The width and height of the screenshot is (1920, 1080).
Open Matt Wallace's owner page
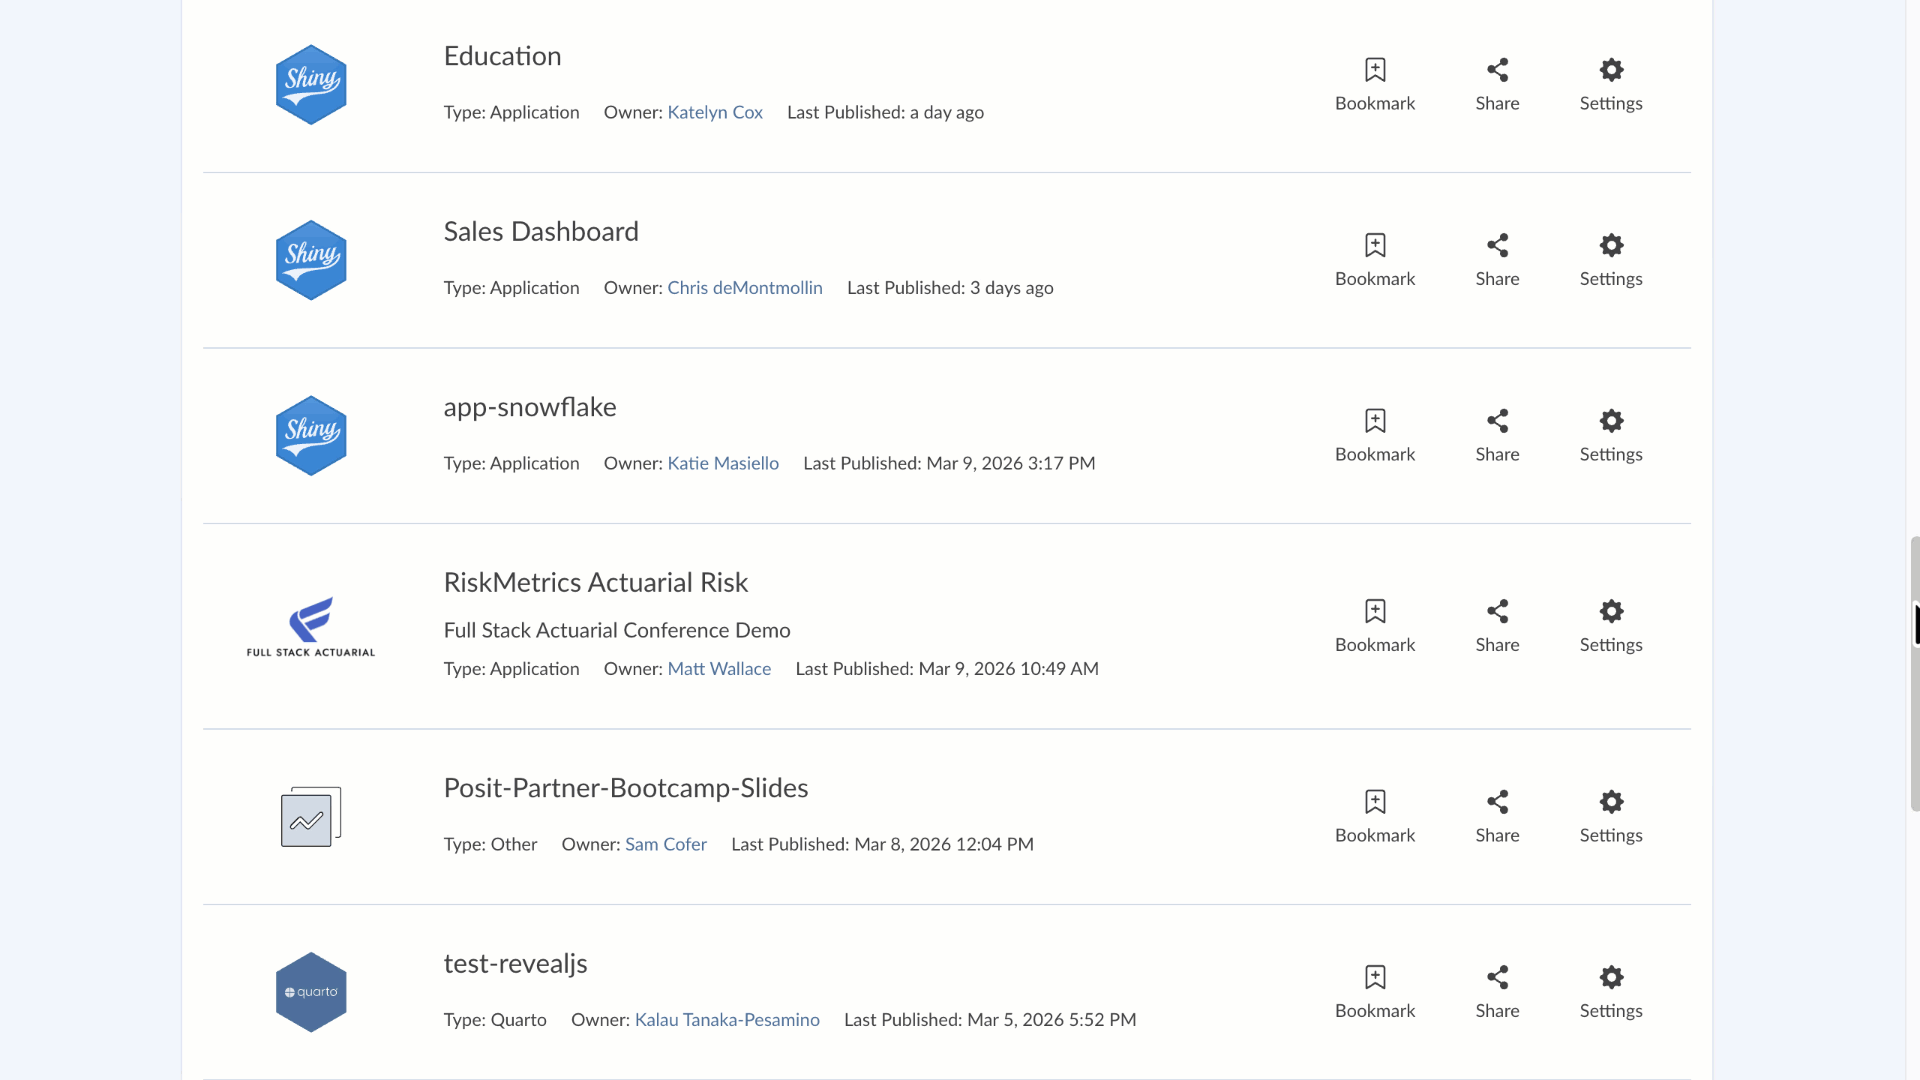click(x=718, y=669)
